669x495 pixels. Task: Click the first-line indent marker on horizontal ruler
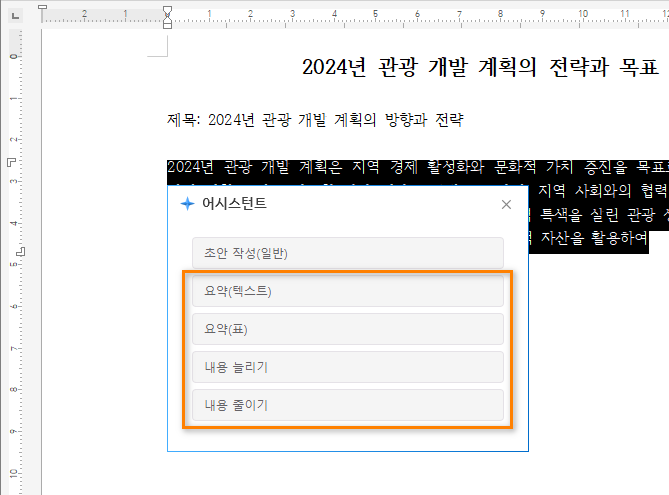[x=168, y=11]
